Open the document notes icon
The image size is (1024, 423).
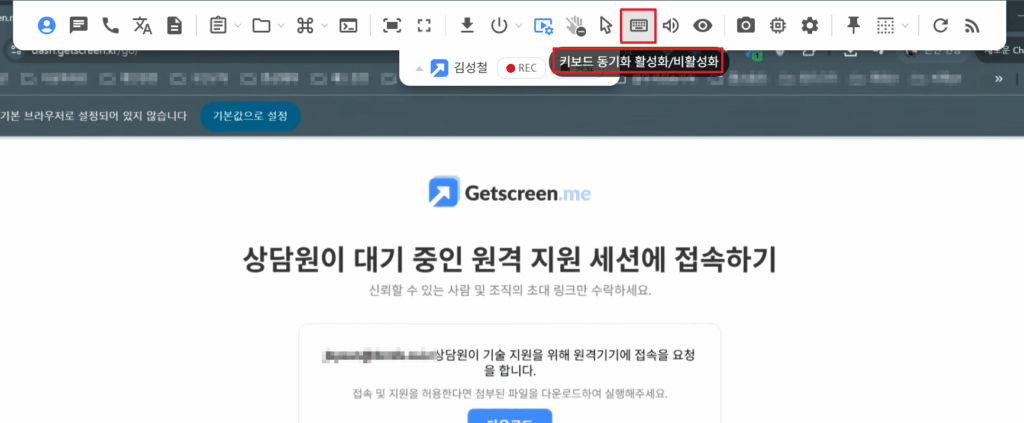click(174, 25)
